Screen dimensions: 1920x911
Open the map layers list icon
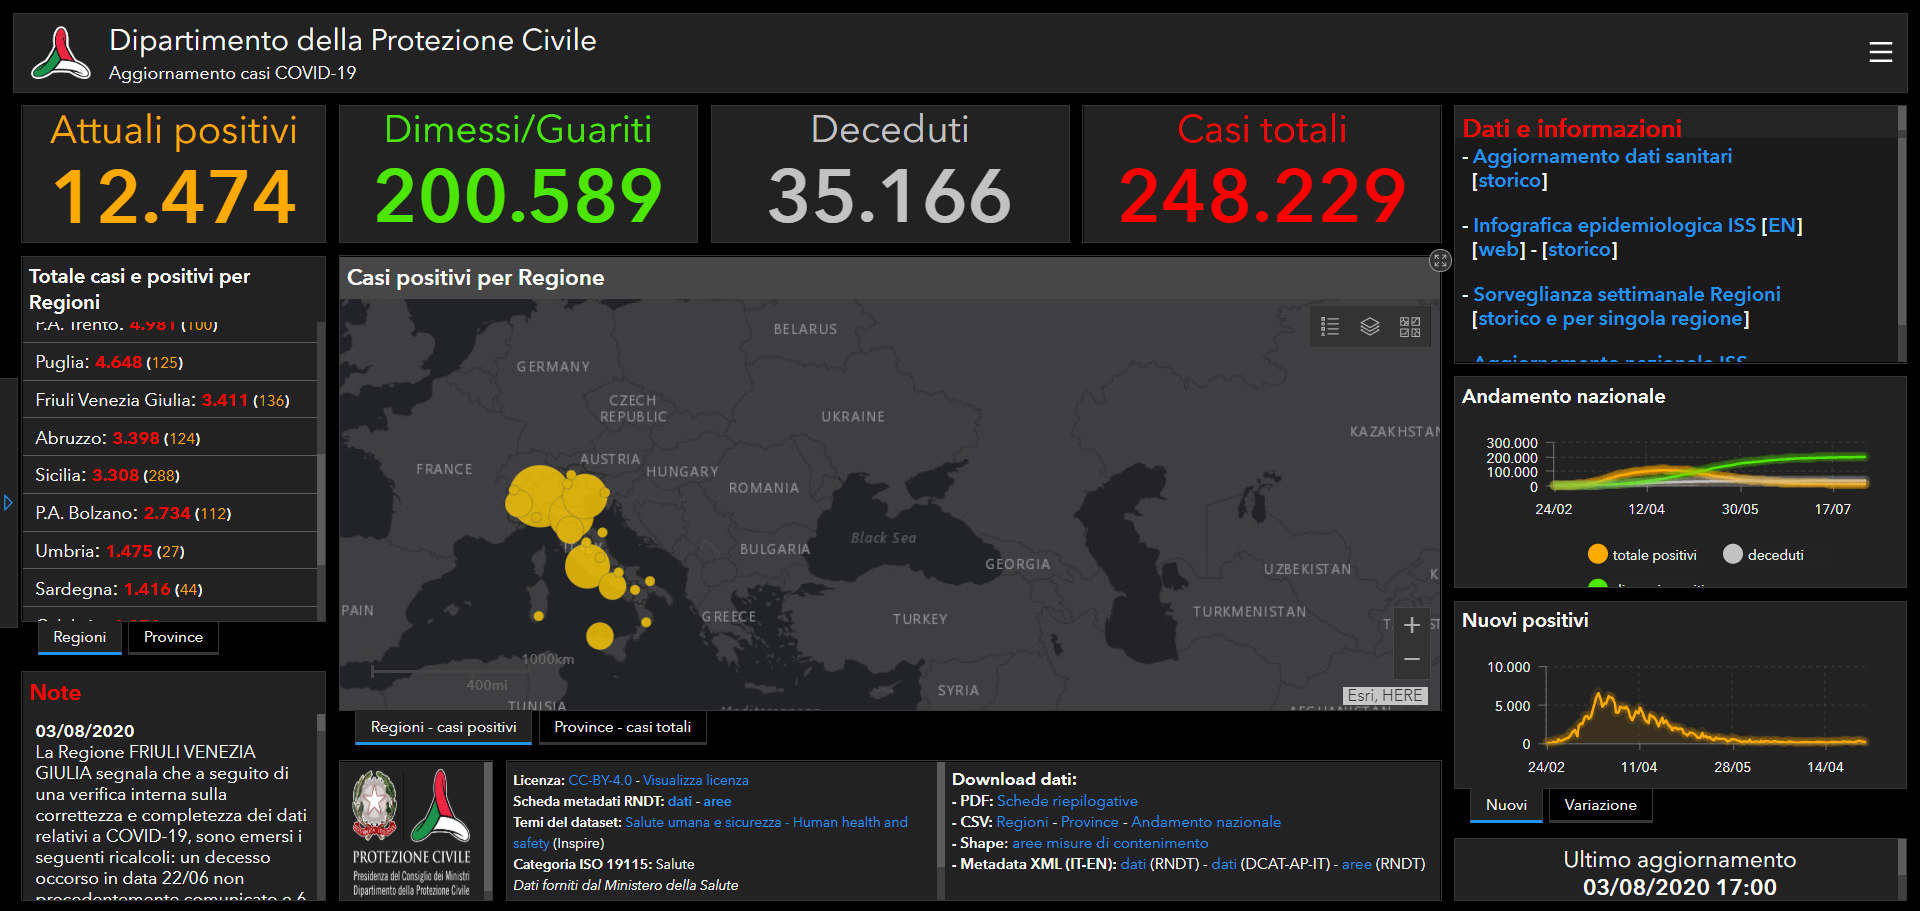[1369, 327]
